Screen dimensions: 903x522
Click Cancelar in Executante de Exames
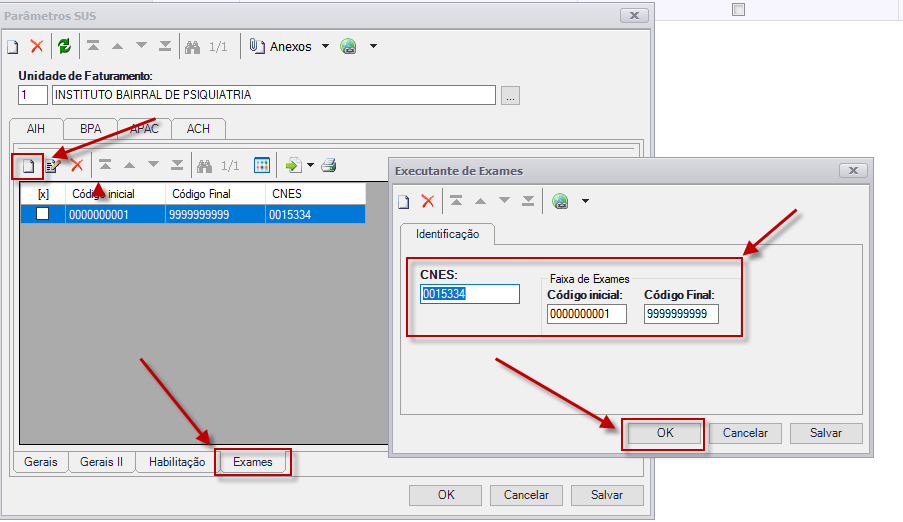coord(745,433)
